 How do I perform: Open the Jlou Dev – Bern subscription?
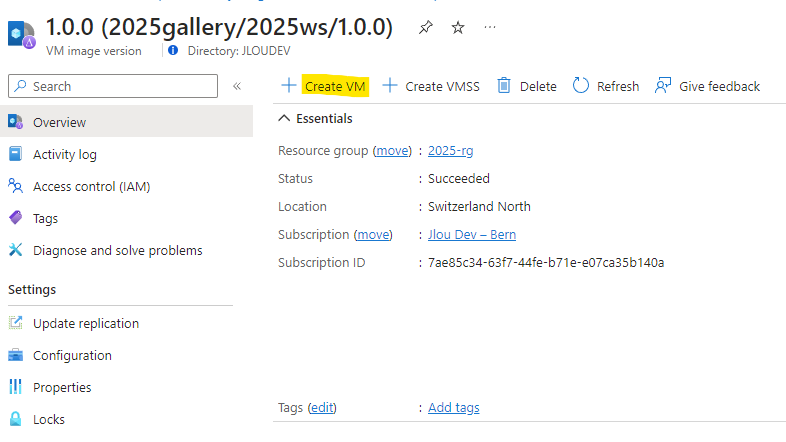click(472, 235)
